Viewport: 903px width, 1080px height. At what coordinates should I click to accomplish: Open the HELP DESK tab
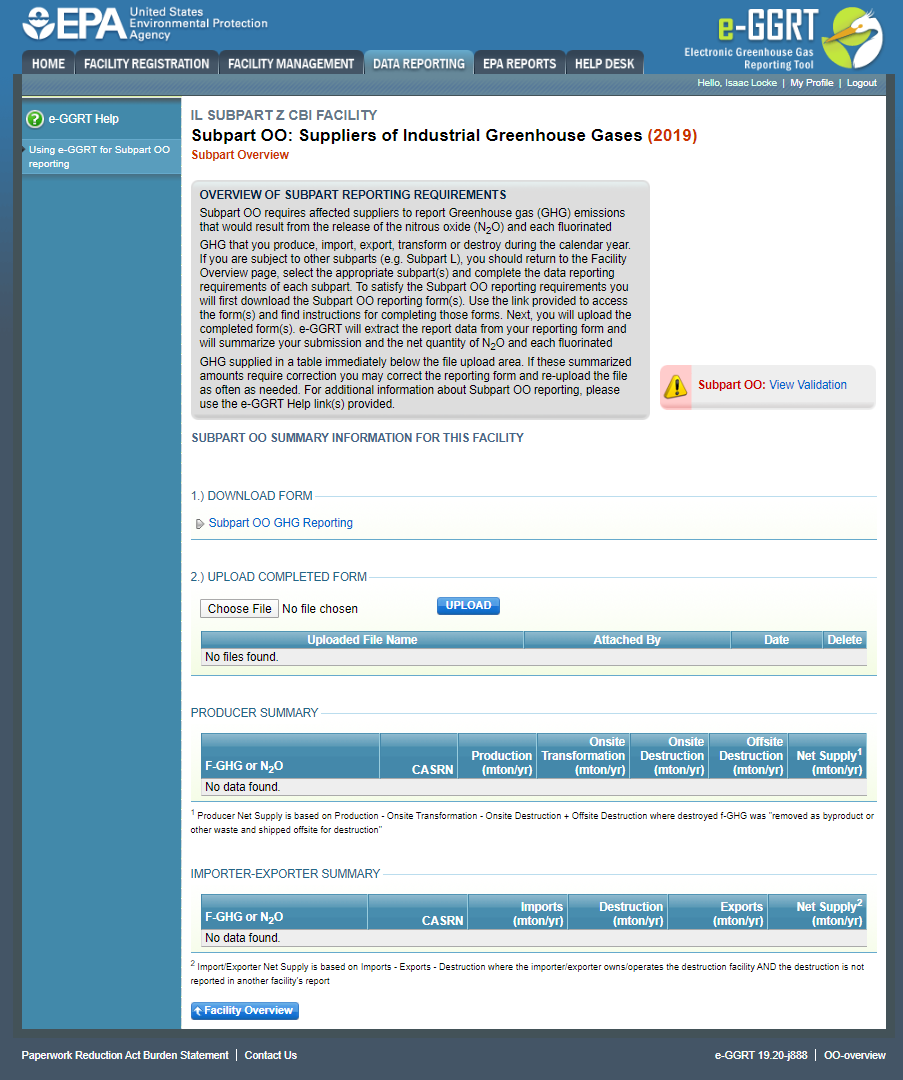click(604, 63)
